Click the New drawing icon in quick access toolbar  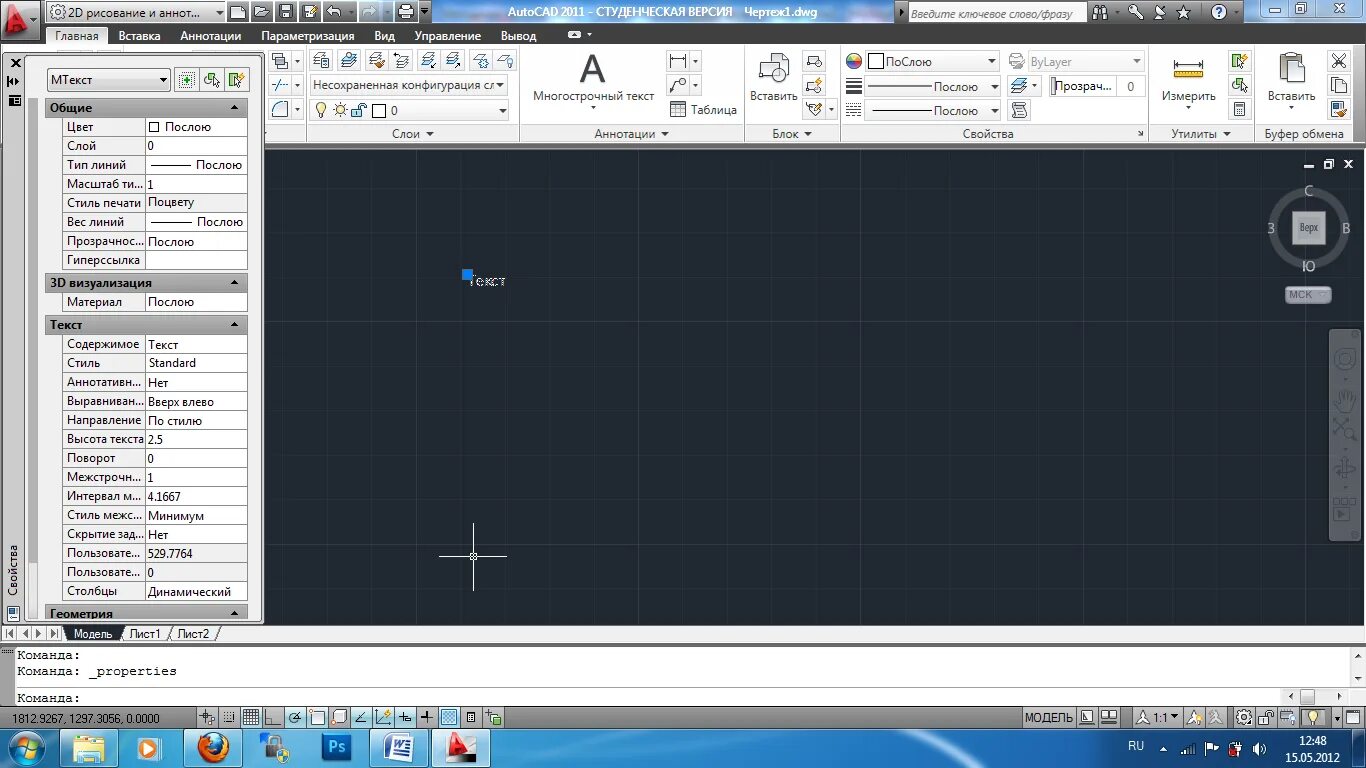coord(238,12)
